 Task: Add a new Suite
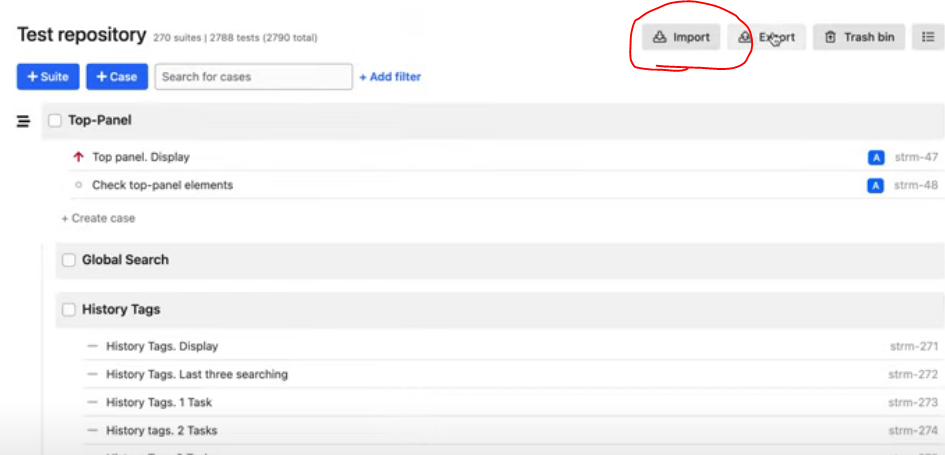click(48, 77)
